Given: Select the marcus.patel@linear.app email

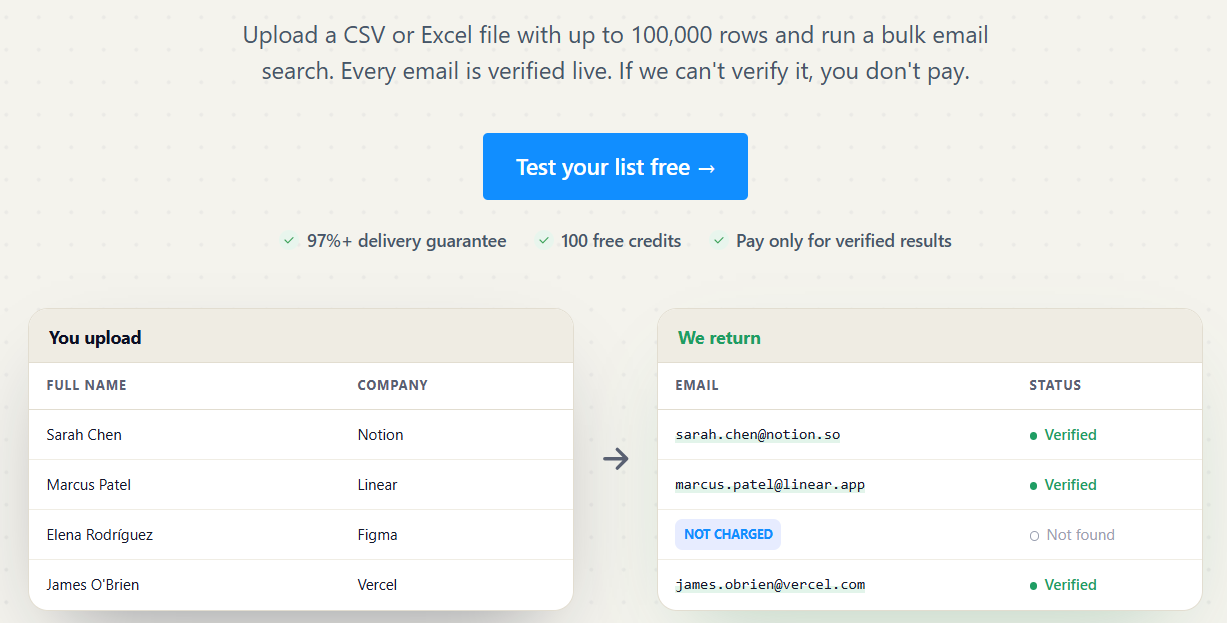Looking at the screenshot, I should click(770, 485).
